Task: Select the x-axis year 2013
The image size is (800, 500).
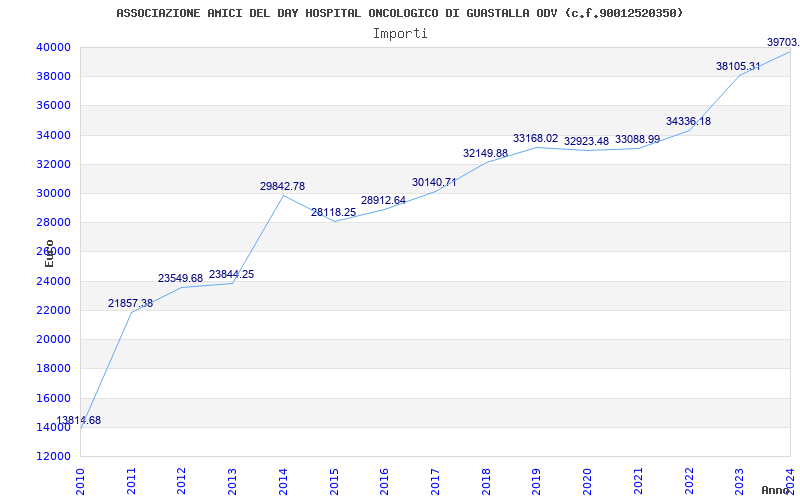Action: (x=233, y=482)
